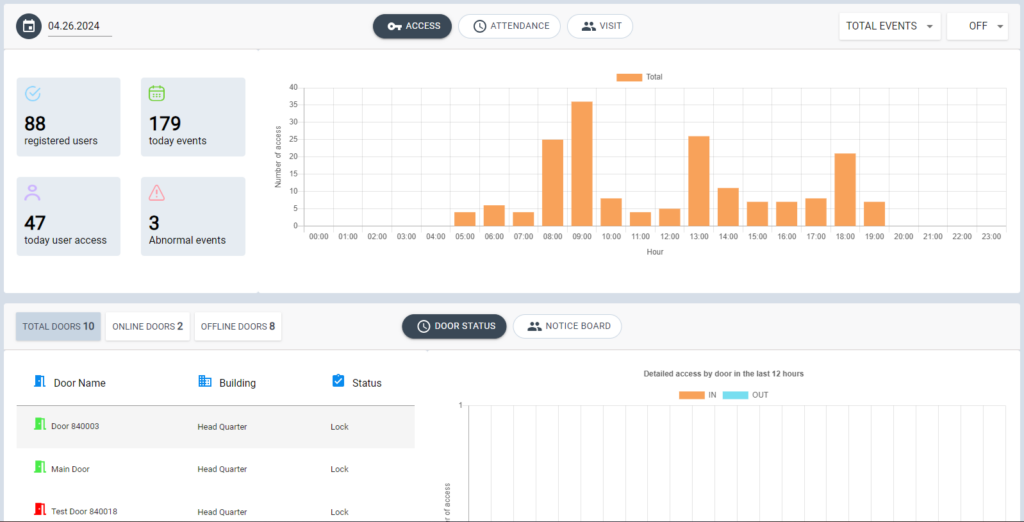This screenshot has height=522, width=1024.
Task: Open the NOTICE BOARD view
Action: pyautogui.click(x=567, y=326)
